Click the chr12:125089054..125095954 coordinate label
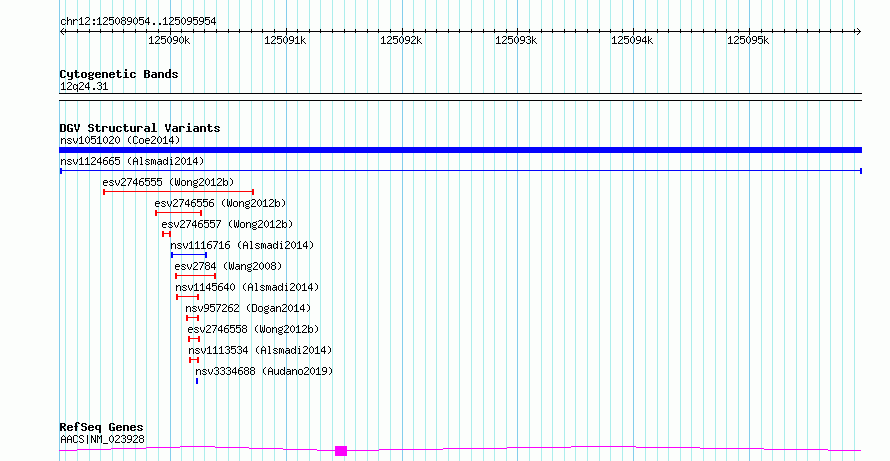 138,22
